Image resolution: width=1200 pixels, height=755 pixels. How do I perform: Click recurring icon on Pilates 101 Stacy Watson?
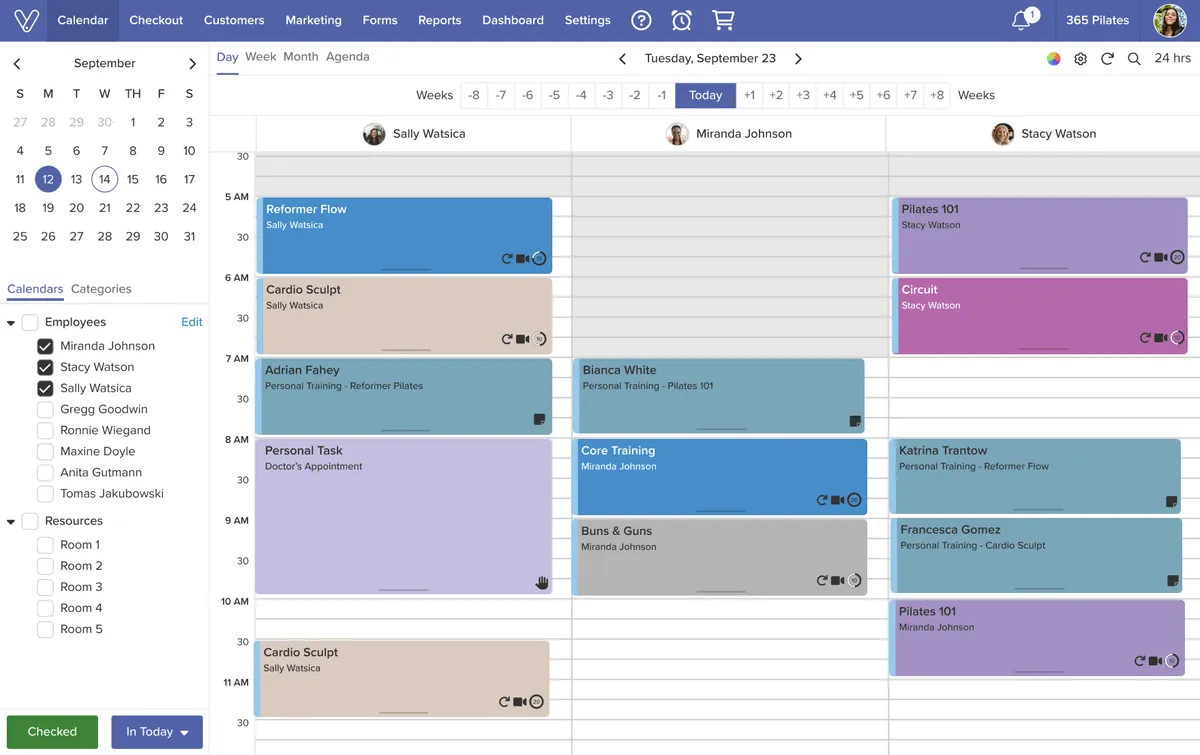[x=1145, y=257]
